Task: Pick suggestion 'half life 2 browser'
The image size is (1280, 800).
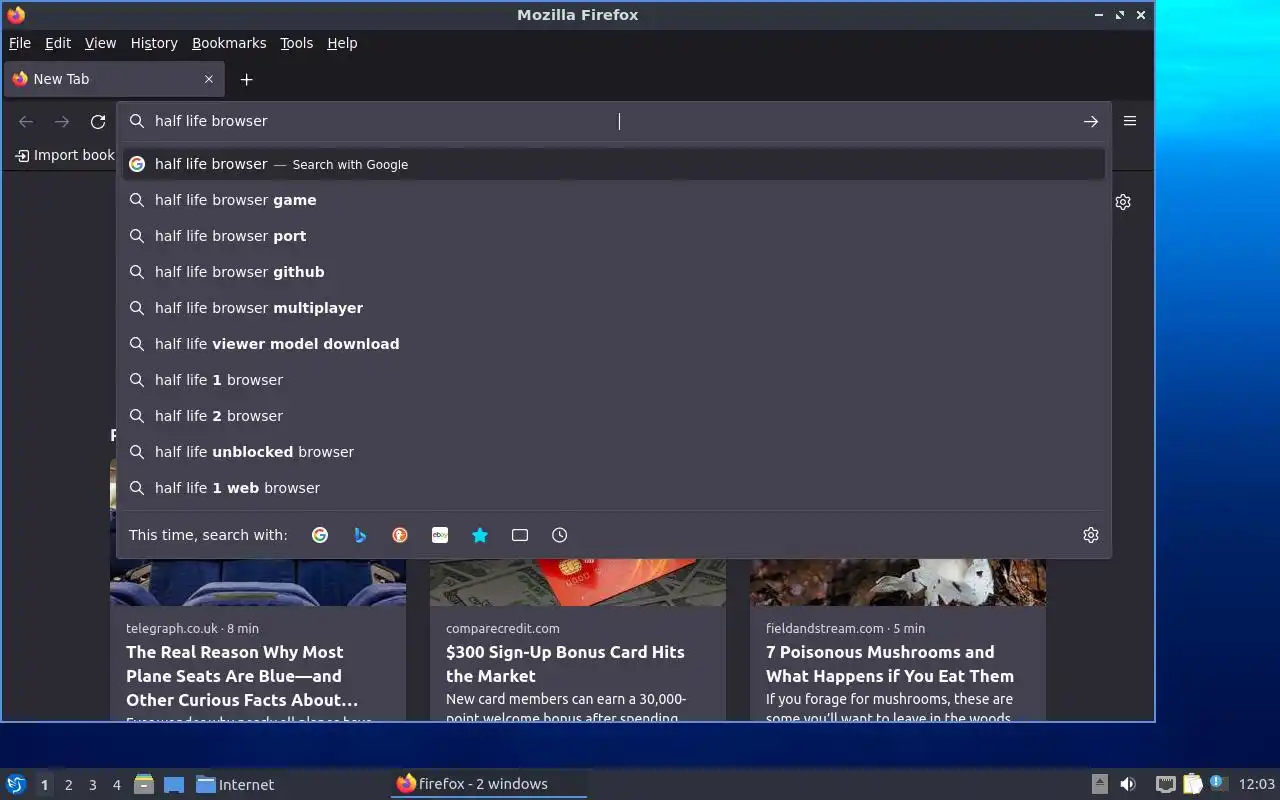Action: 614,416
